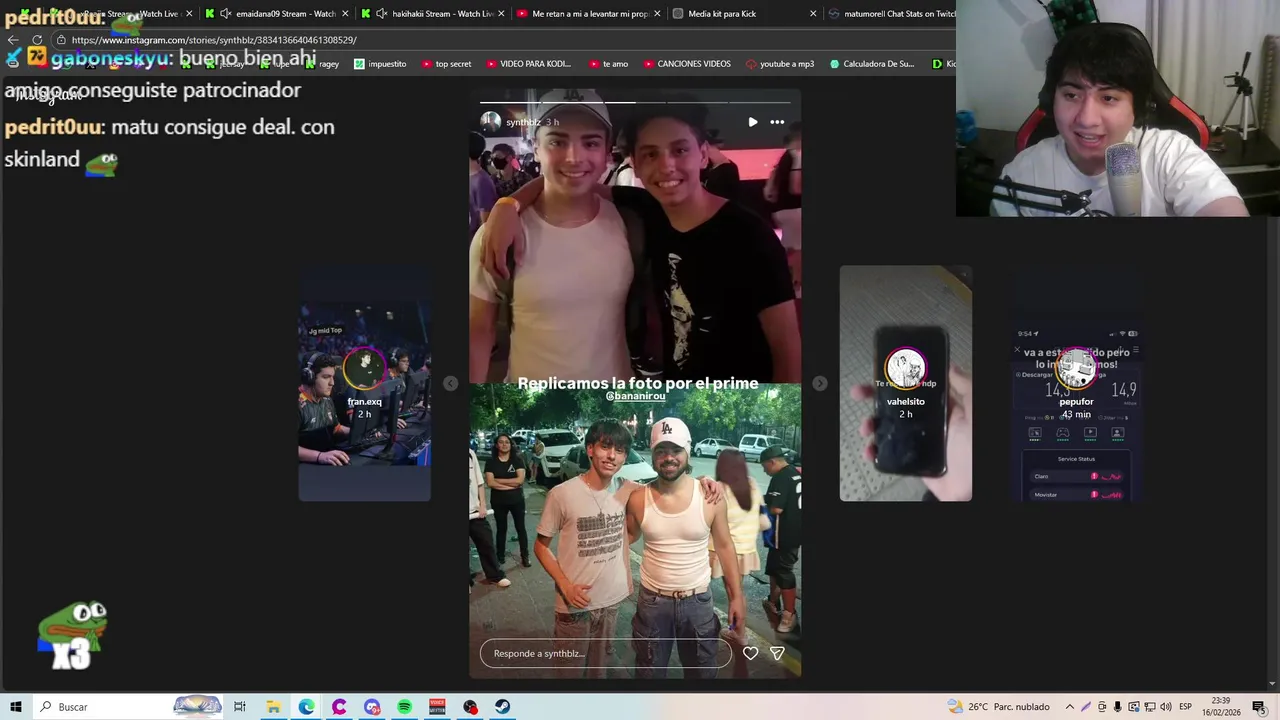Image resolution: width=1280 pixels, height=720 pixels.
Task: Share the story with the paper-plane icon
Action: 777,653
